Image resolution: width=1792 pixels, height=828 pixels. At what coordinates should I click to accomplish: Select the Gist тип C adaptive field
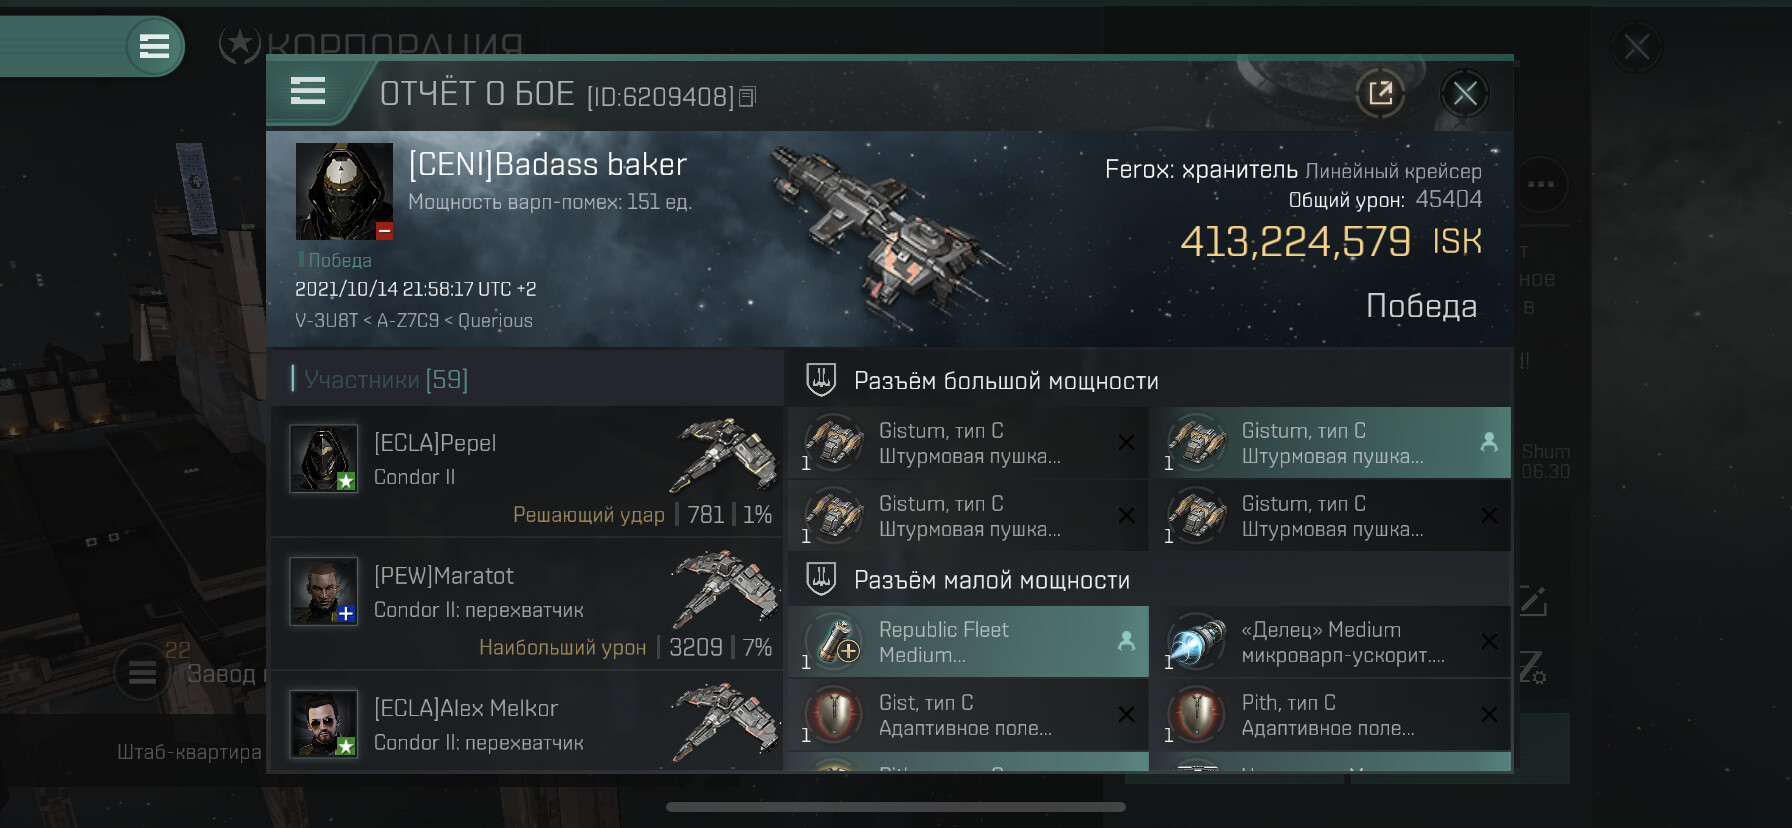[x=968, y=715]
